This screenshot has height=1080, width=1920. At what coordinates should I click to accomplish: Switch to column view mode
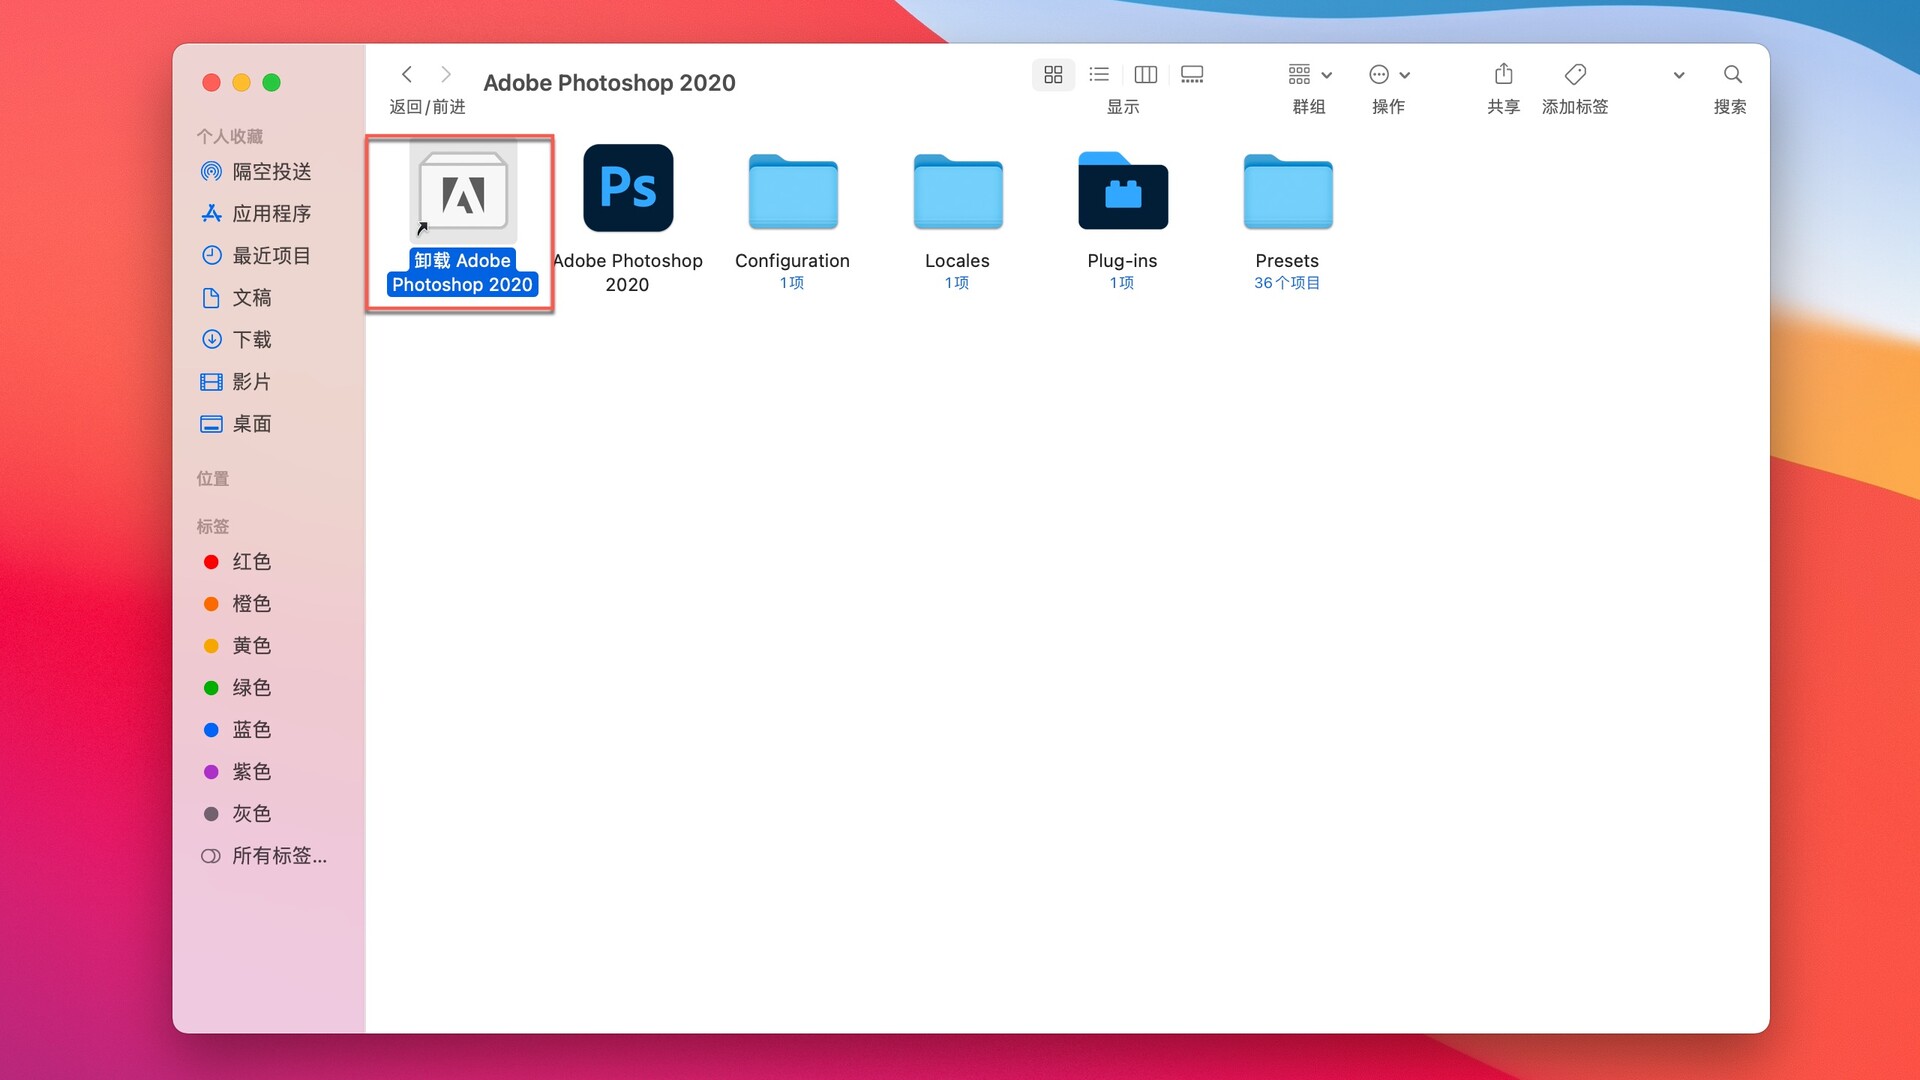pos(1145,74)
